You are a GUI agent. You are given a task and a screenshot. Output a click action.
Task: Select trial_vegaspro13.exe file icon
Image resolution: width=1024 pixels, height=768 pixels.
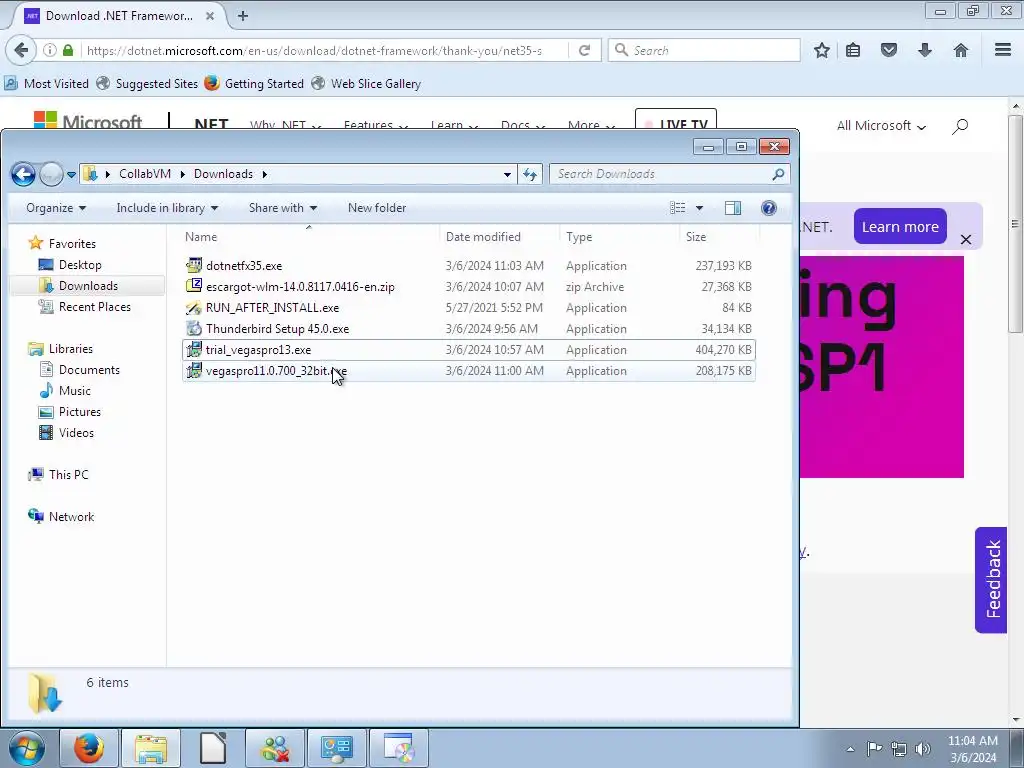click(x=194, y=349)
